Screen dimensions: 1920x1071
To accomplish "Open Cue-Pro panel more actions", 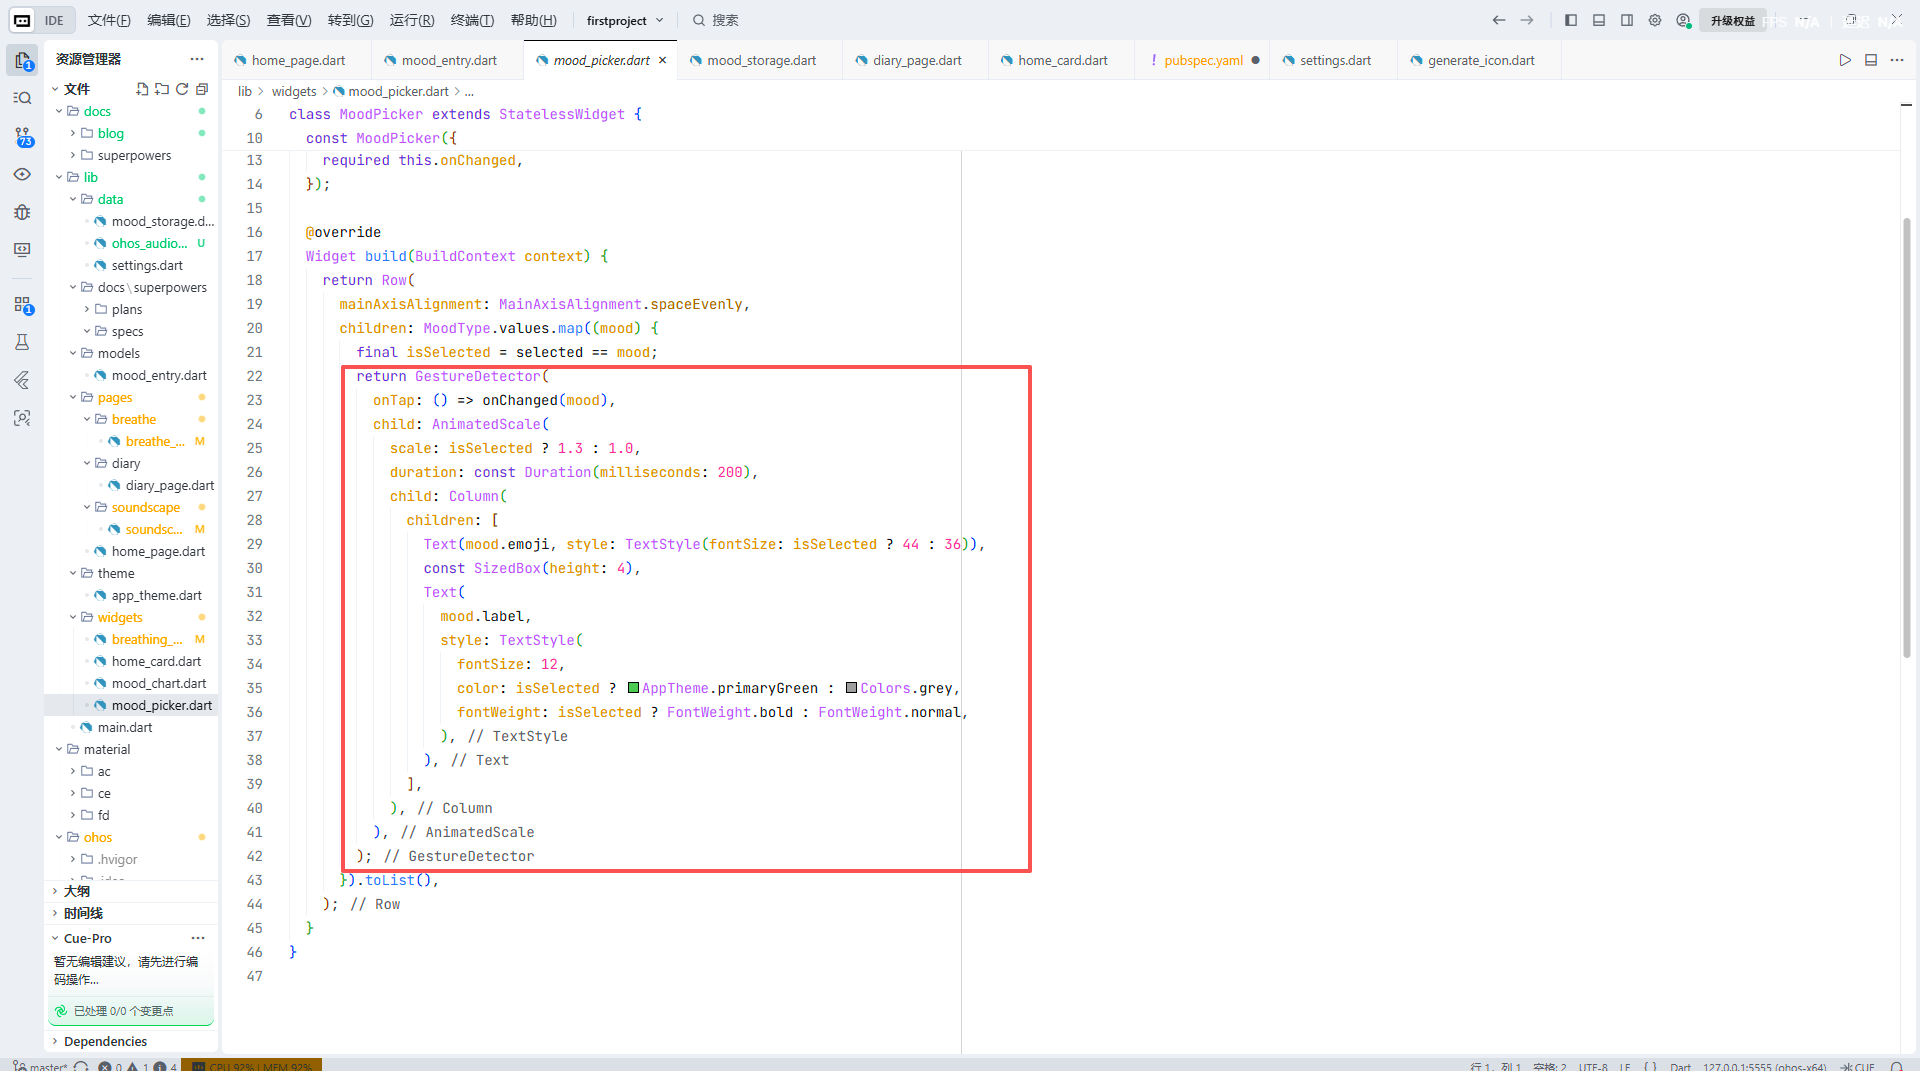I will tap(198, 938).
